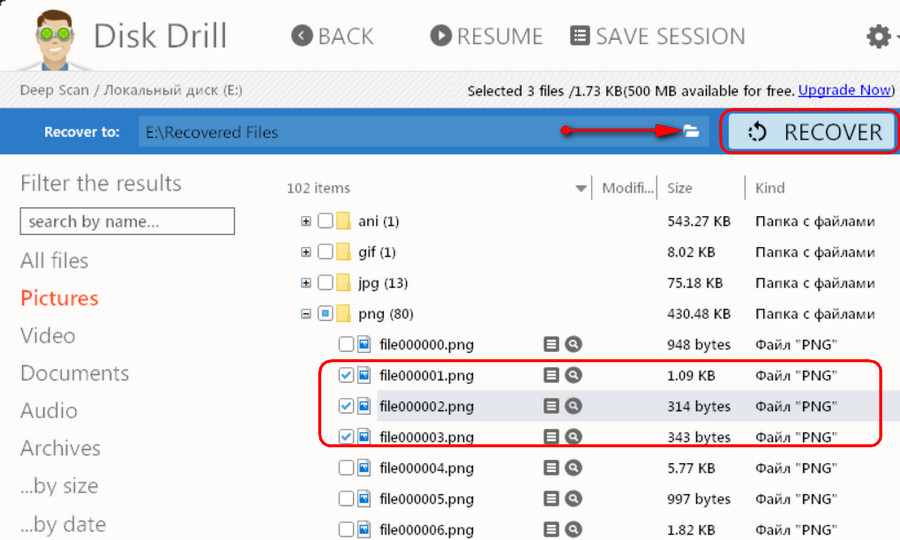Preview file000000.png with magnifier icon

[x=573, y=344]
